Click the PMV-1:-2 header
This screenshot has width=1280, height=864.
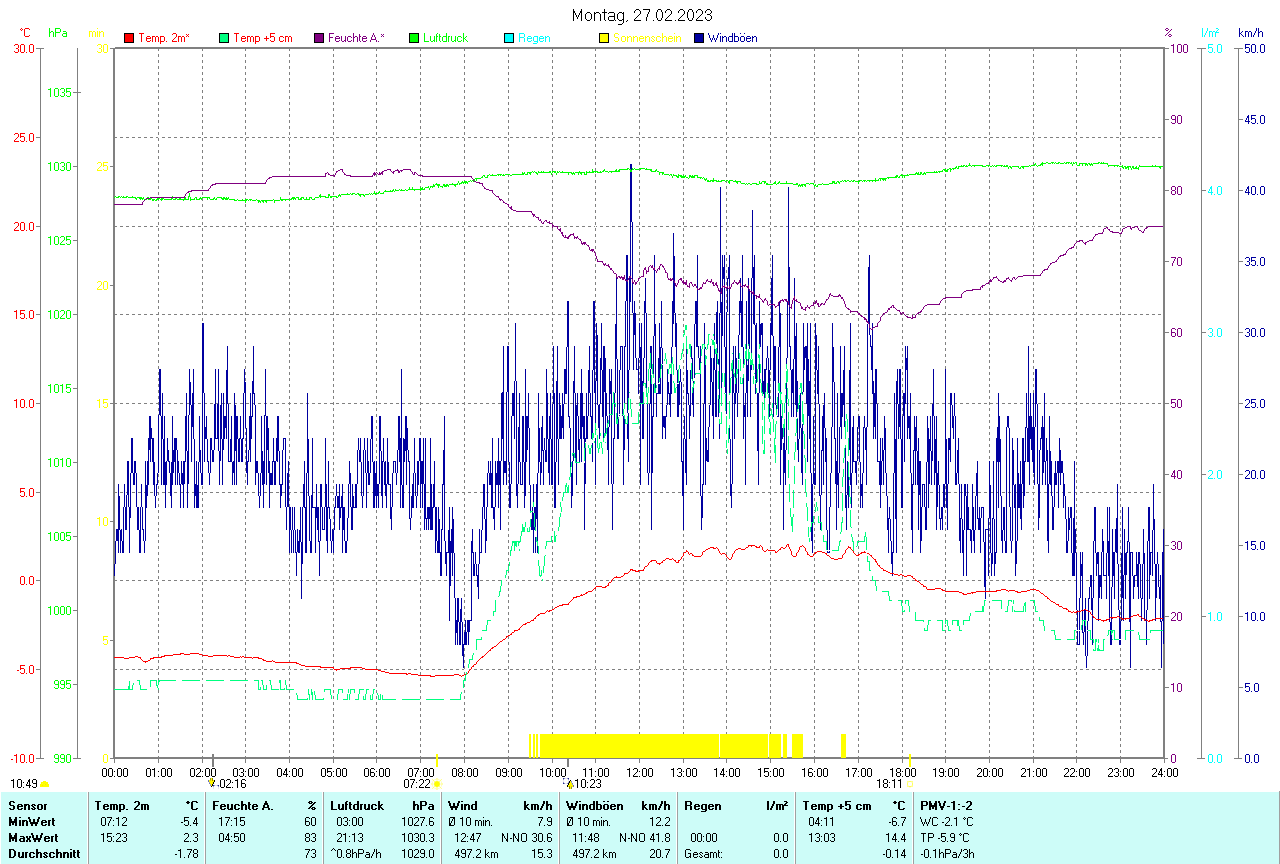pos(946,805)
